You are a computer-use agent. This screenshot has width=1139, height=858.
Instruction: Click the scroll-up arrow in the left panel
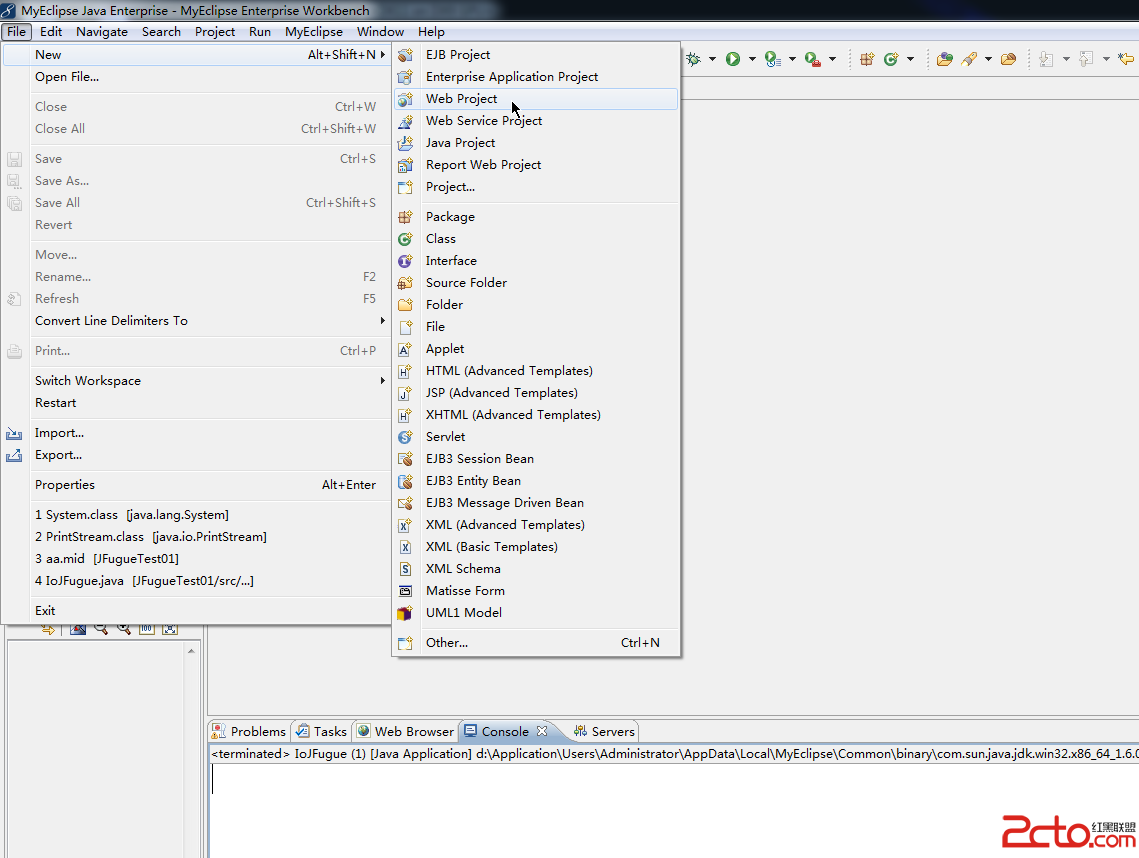(x=191, y=651)
